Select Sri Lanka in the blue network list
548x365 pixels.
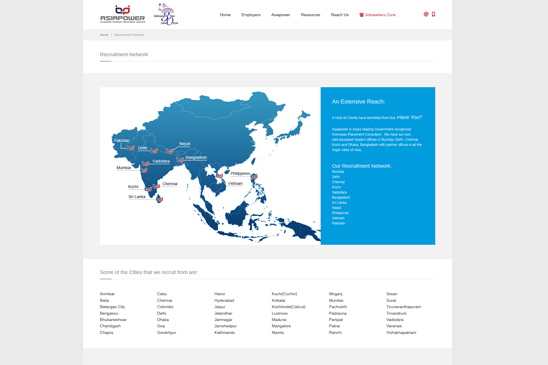[x=339, y=202]
